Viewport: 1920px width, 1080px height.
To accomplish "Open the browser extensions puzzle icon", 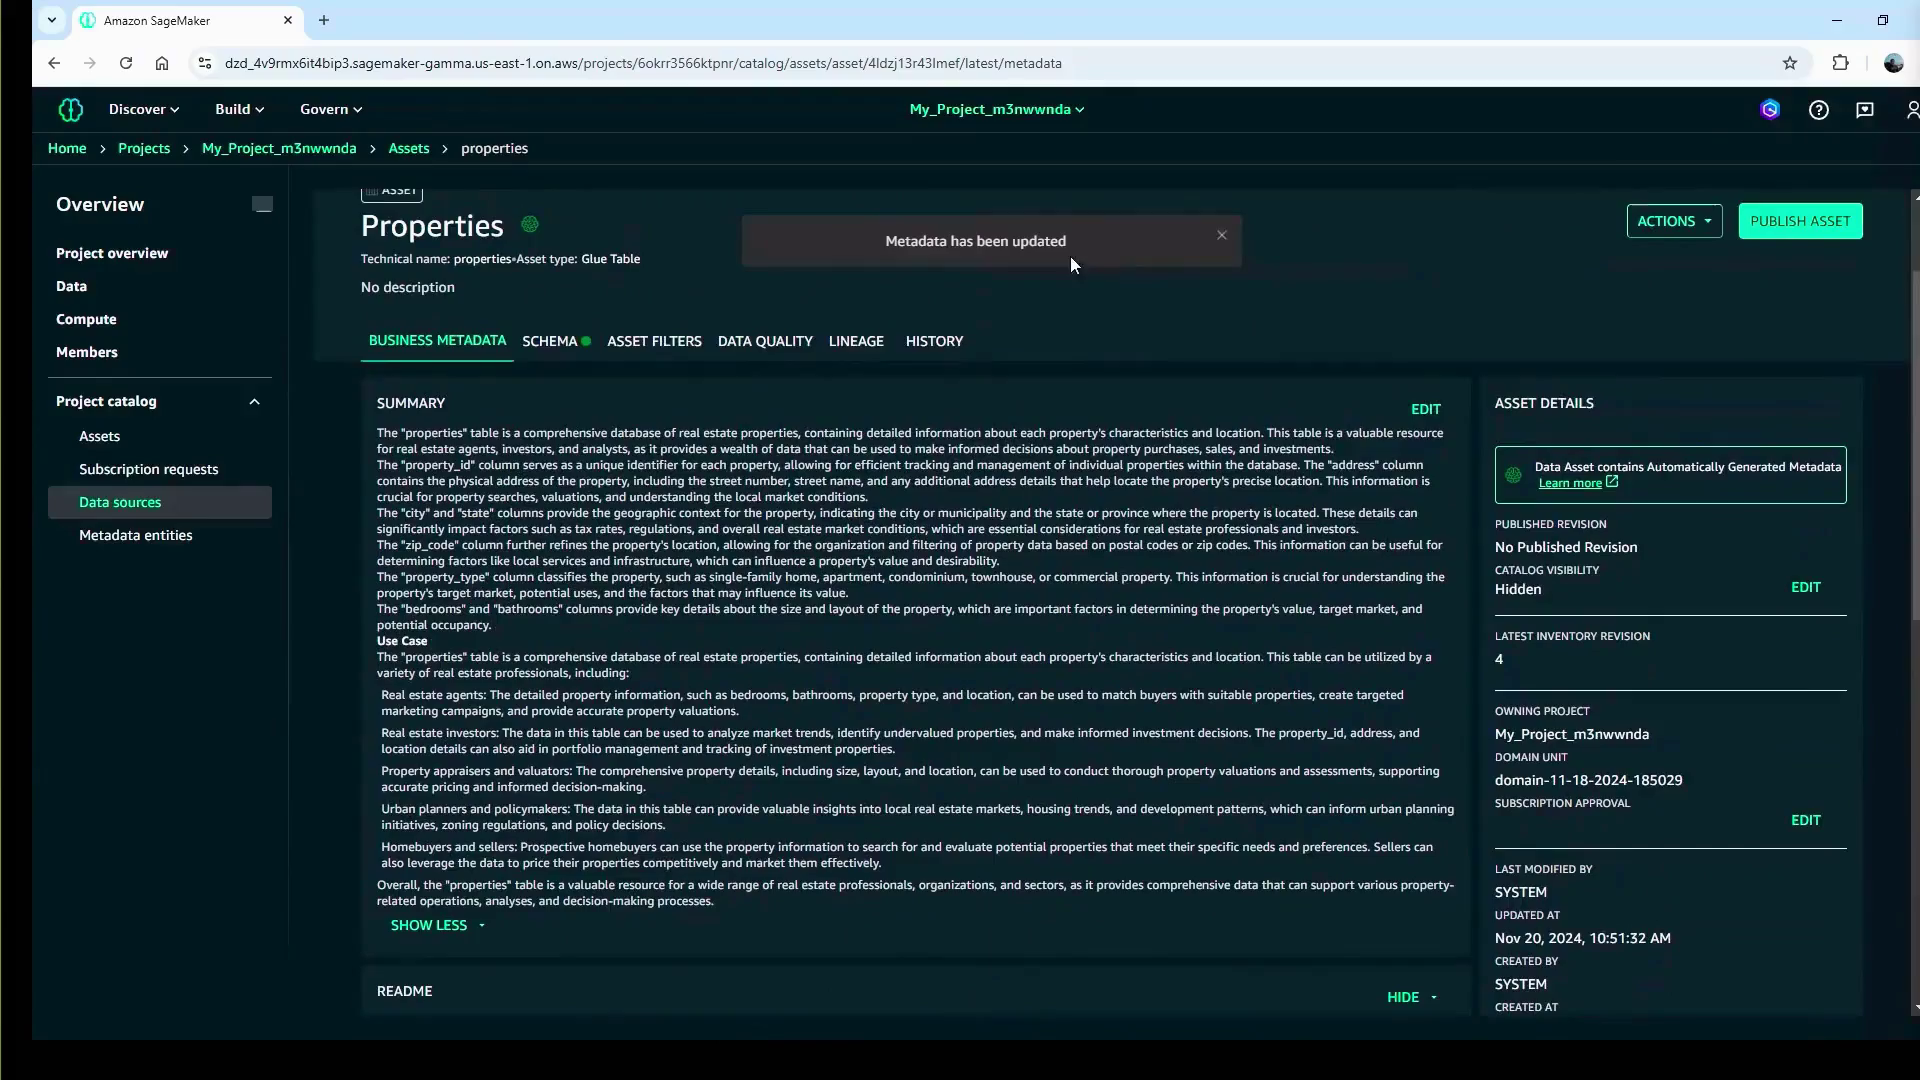I will coord(1840,63).
